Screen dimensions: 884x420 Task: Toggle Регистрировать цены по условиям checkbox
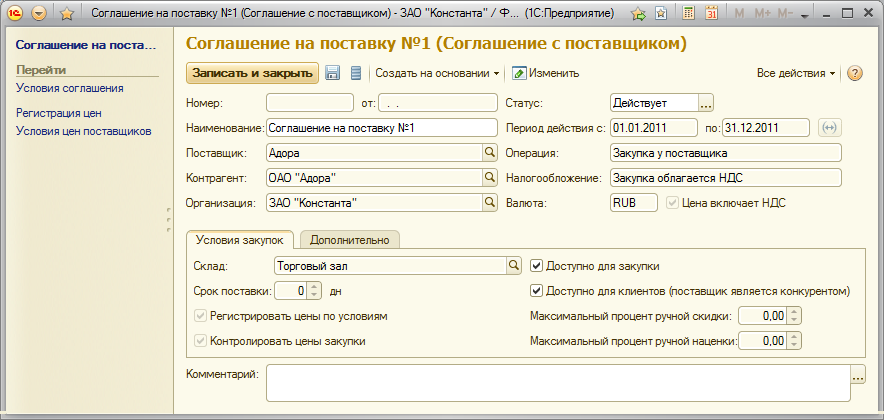click(x=200, y=316)
